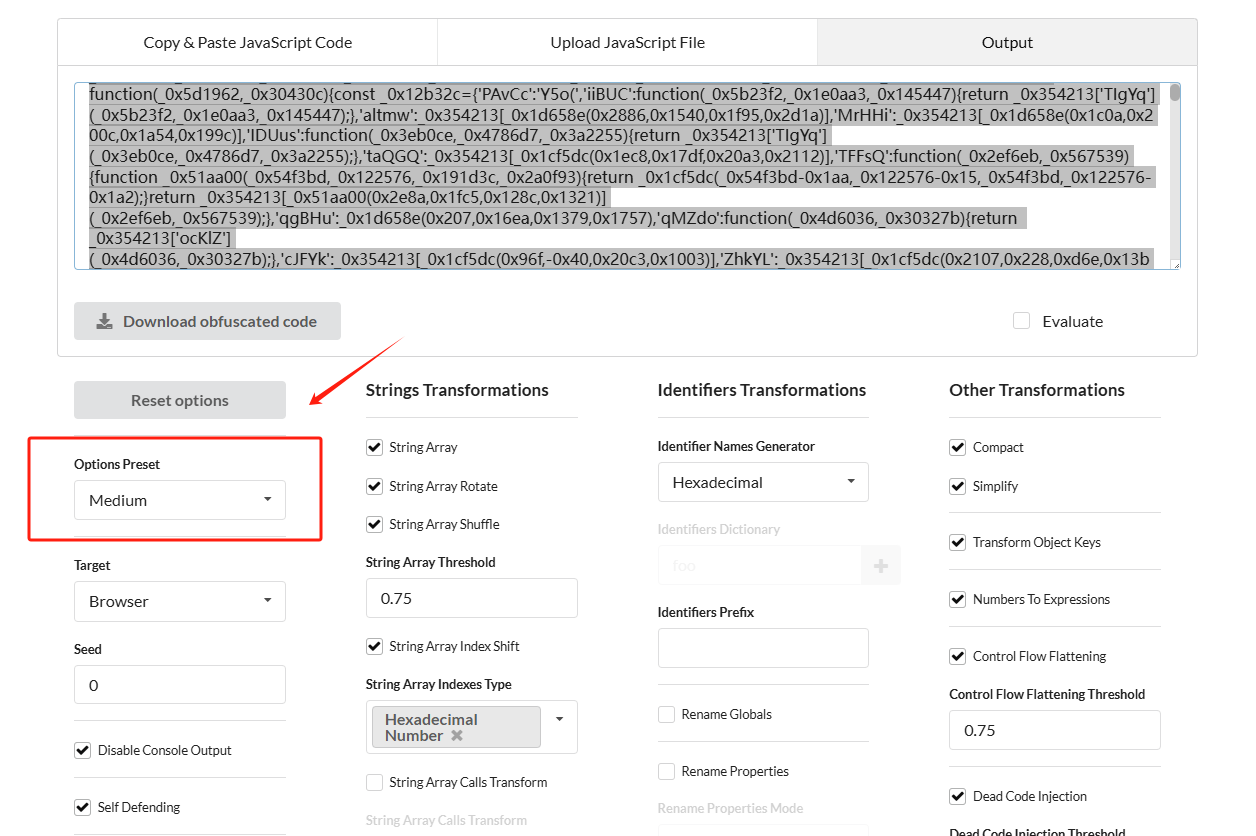The height and width of the screenshot is (836, 1256).
Task: Open the Options Preset Medium dropdown
Action: [180, 500]
